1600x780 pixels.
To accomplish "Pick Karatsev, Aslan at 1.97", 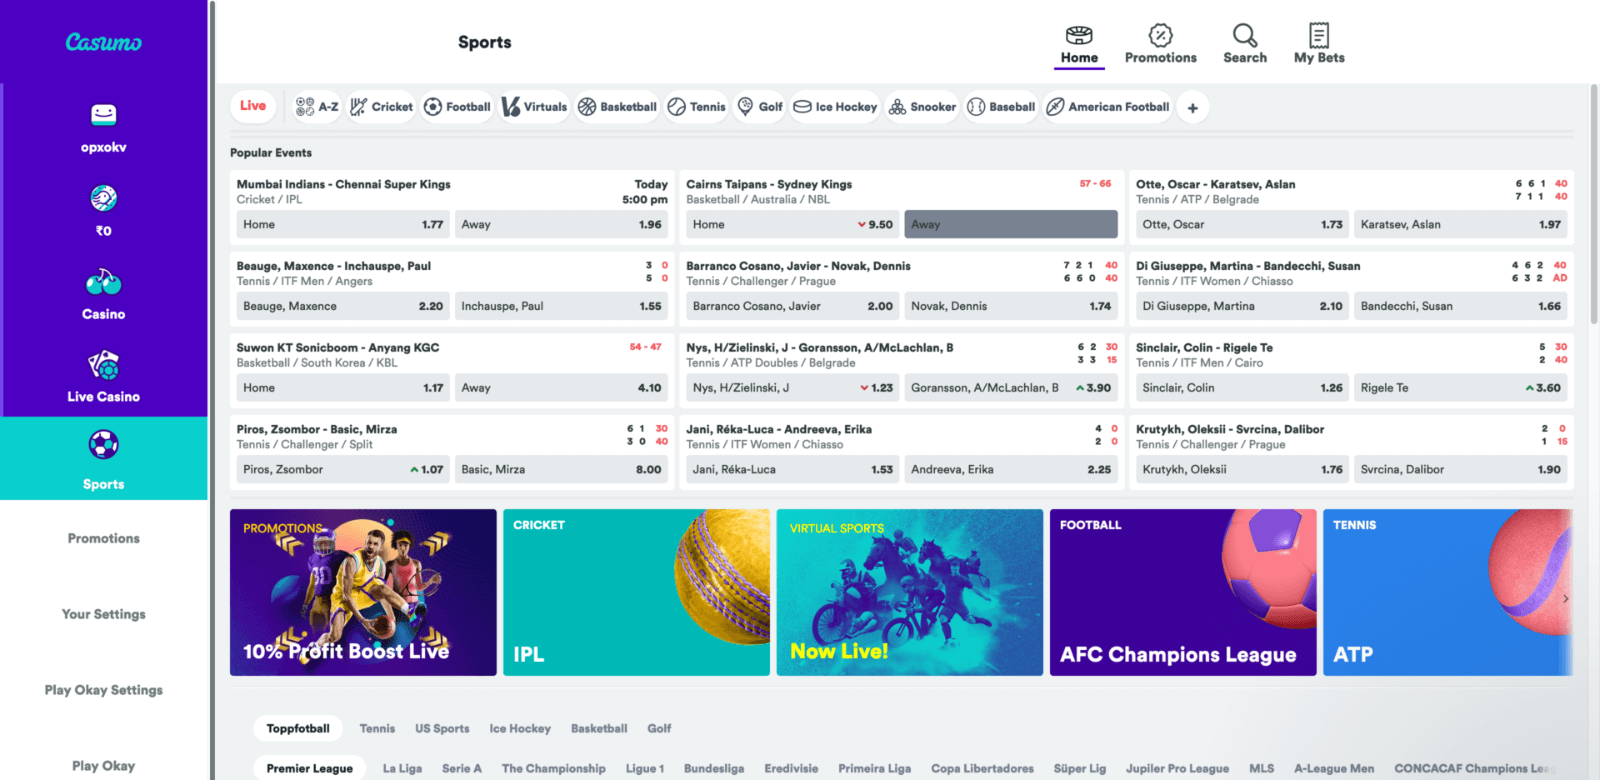I will [1461, 225].
